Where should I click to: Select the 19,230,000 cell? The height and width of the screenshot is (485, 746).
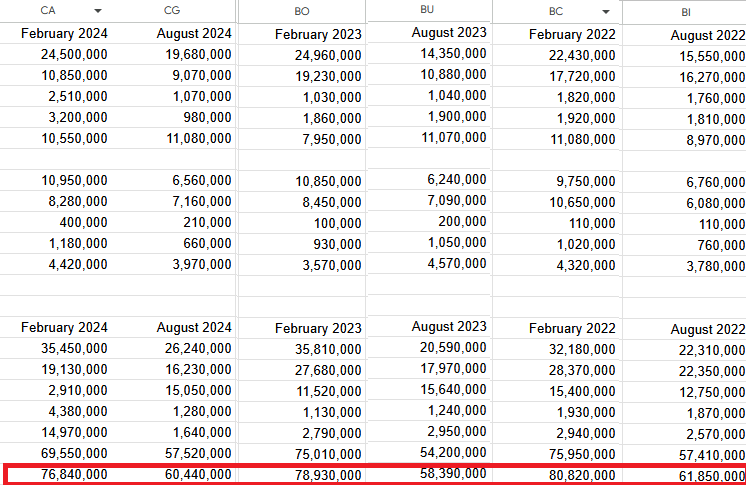pyautogui.click(x=328, y=77)
